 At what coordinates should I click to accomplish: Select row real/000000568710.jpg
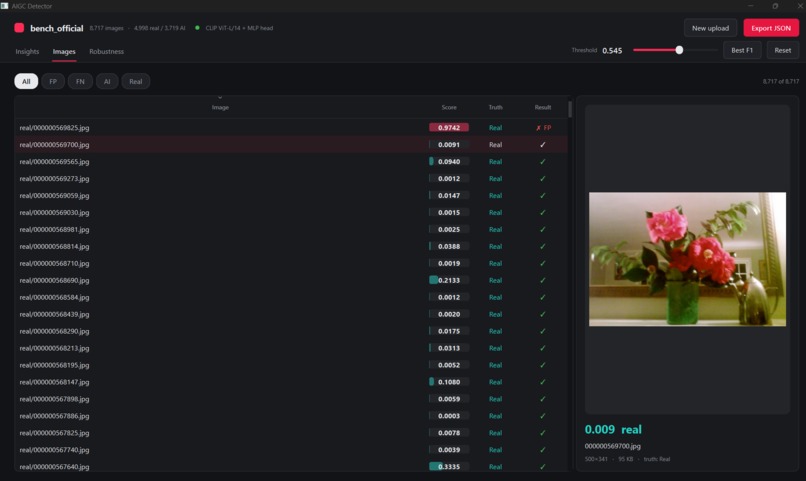point(291,263)
